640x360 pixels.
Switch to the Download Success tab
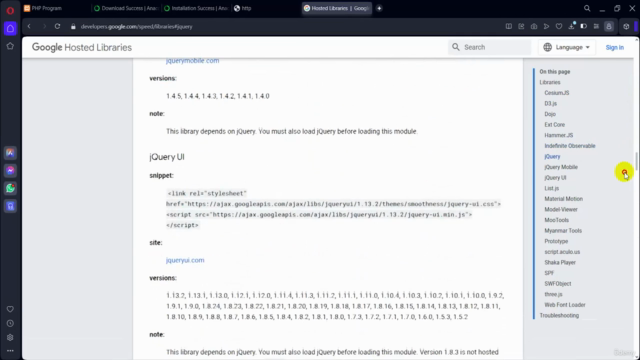[126, 8]
